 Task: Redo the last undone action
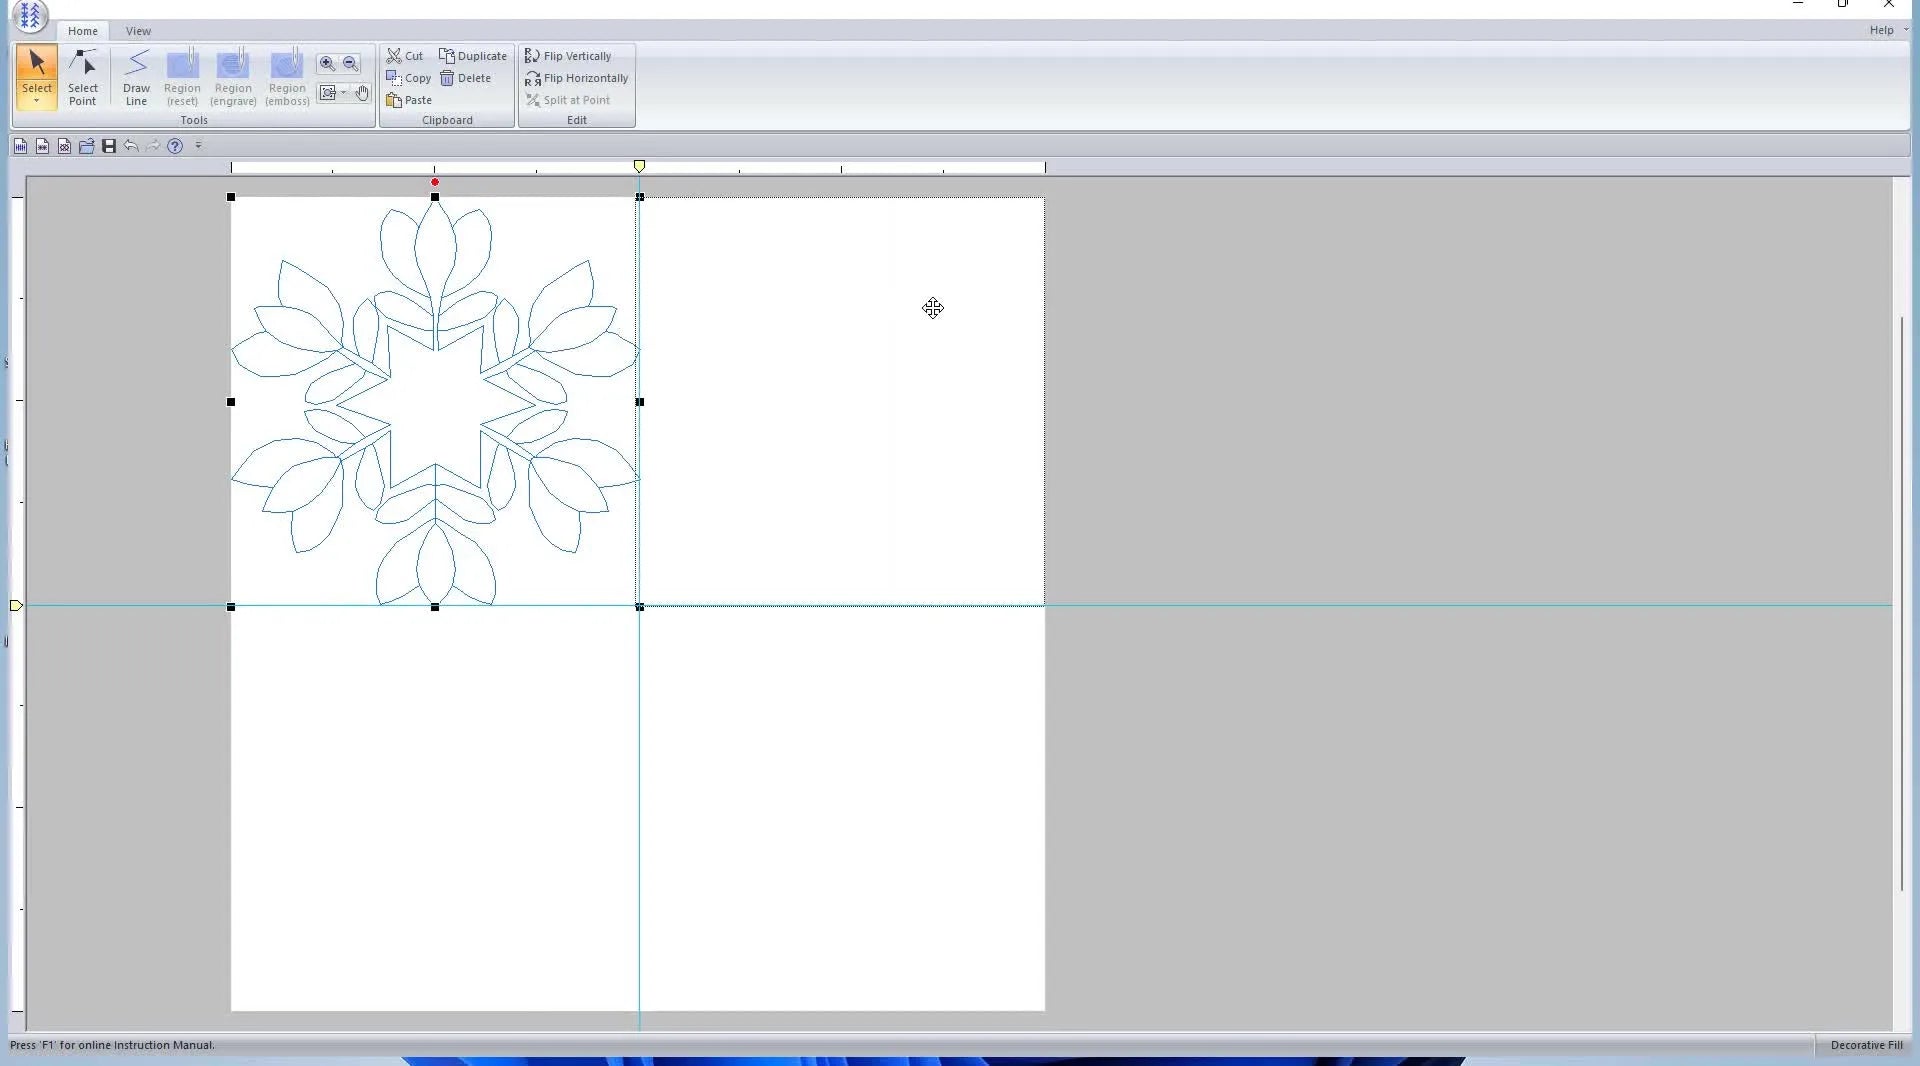click(x=153, y=146)
